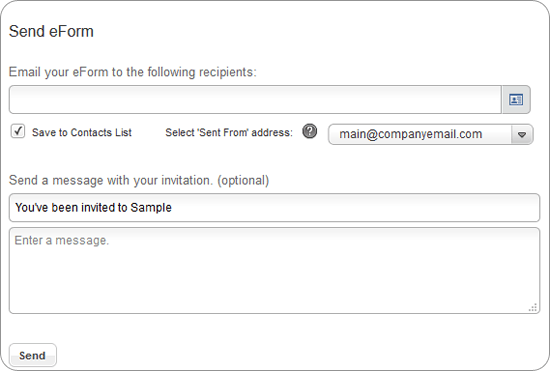Click the 'Enter a message.' placeholder text
Viewport: 550px width, 371px height.
pos(62,241)
